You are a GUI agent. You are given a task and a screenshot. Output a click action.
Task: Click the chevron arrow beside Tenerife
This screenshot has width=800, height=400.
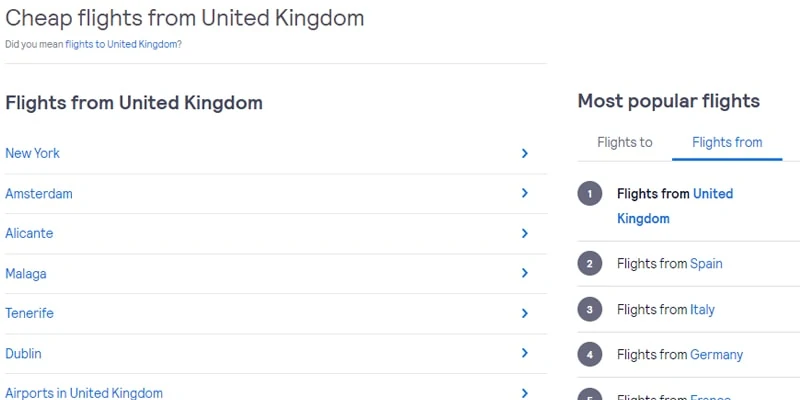[524, 313]
